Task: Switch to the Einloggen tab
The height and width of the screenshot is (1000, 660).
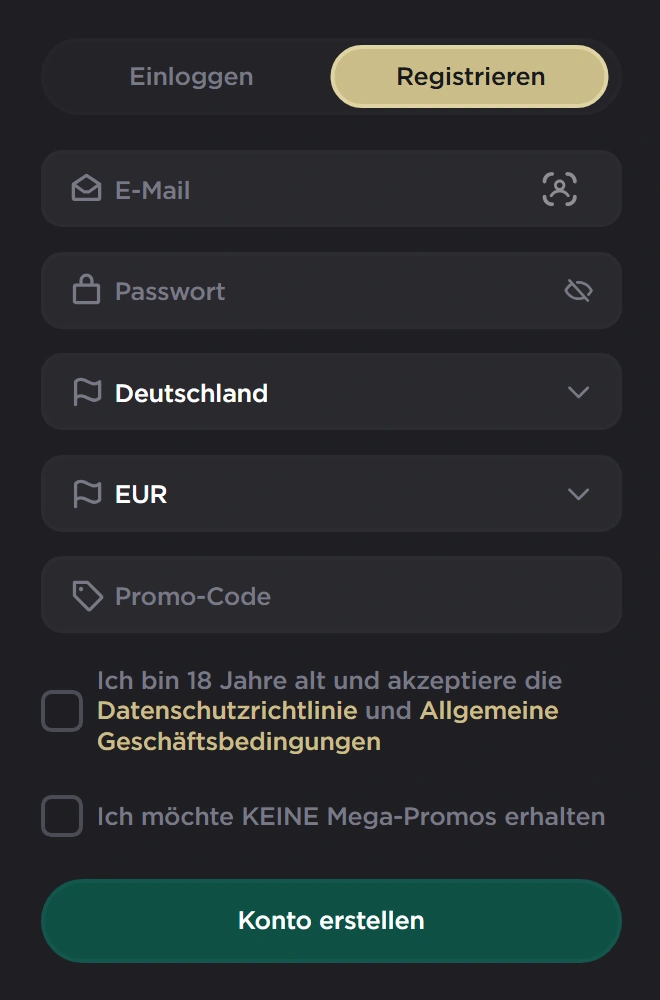Action: pos(189,76)
